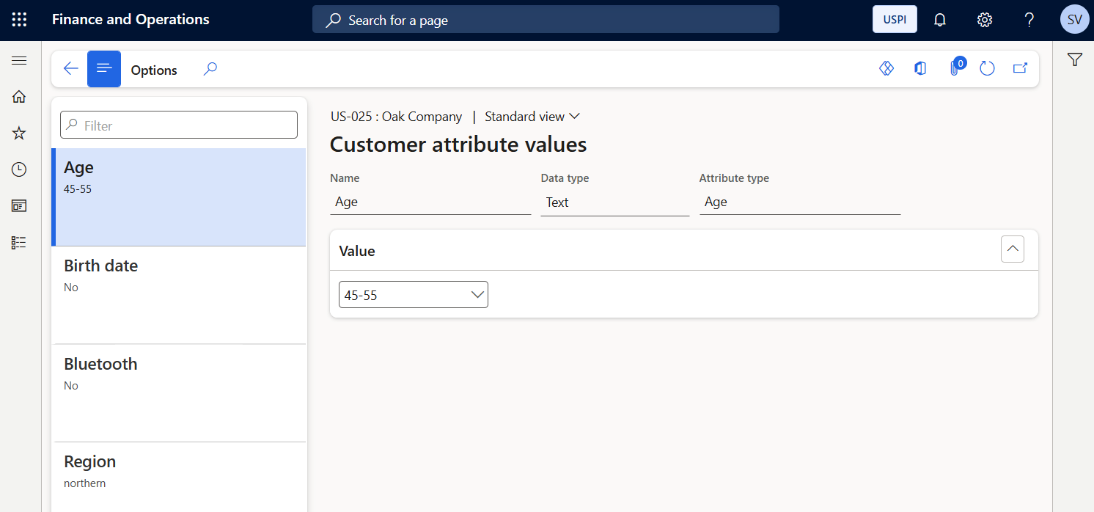Go to the Home icon in sidebar
Image resolution: width=1094 pixels, height=512 pixels.
pos(20,97)
